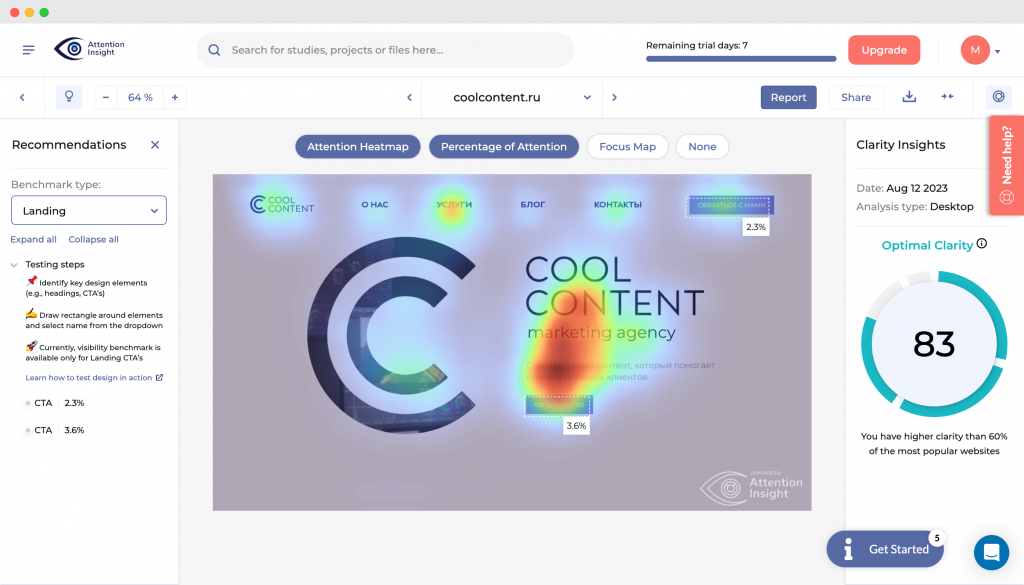Click Expand all link

[x=33, y=240]
